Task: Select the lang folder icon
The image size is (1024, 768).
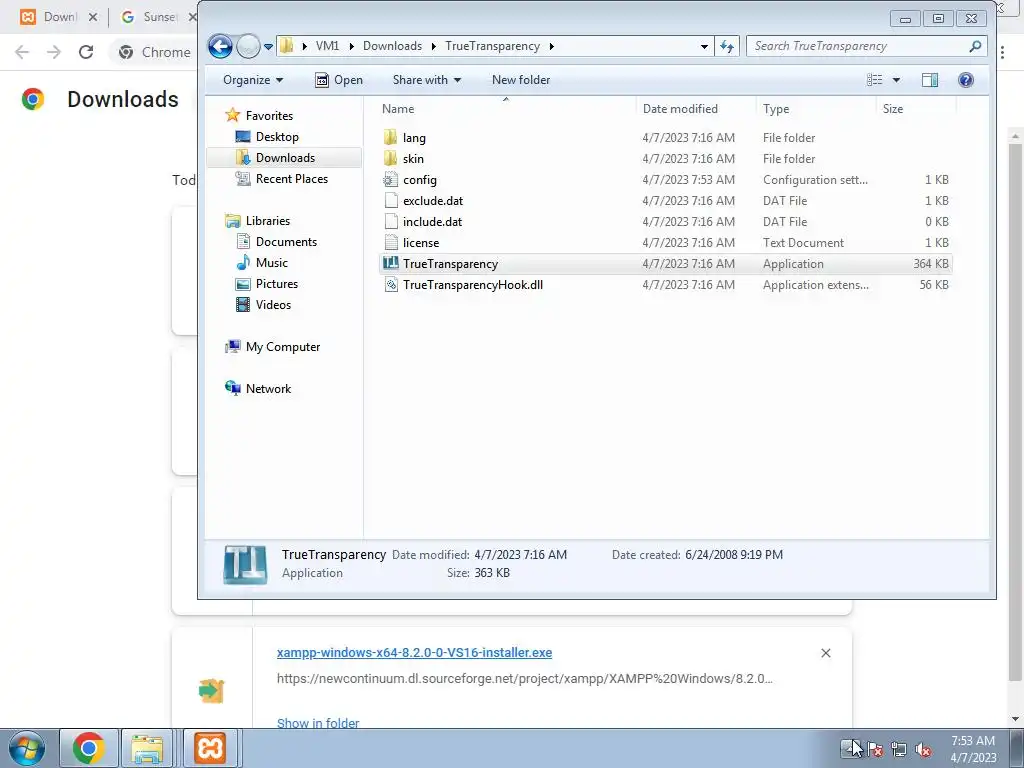Action: 391,138
